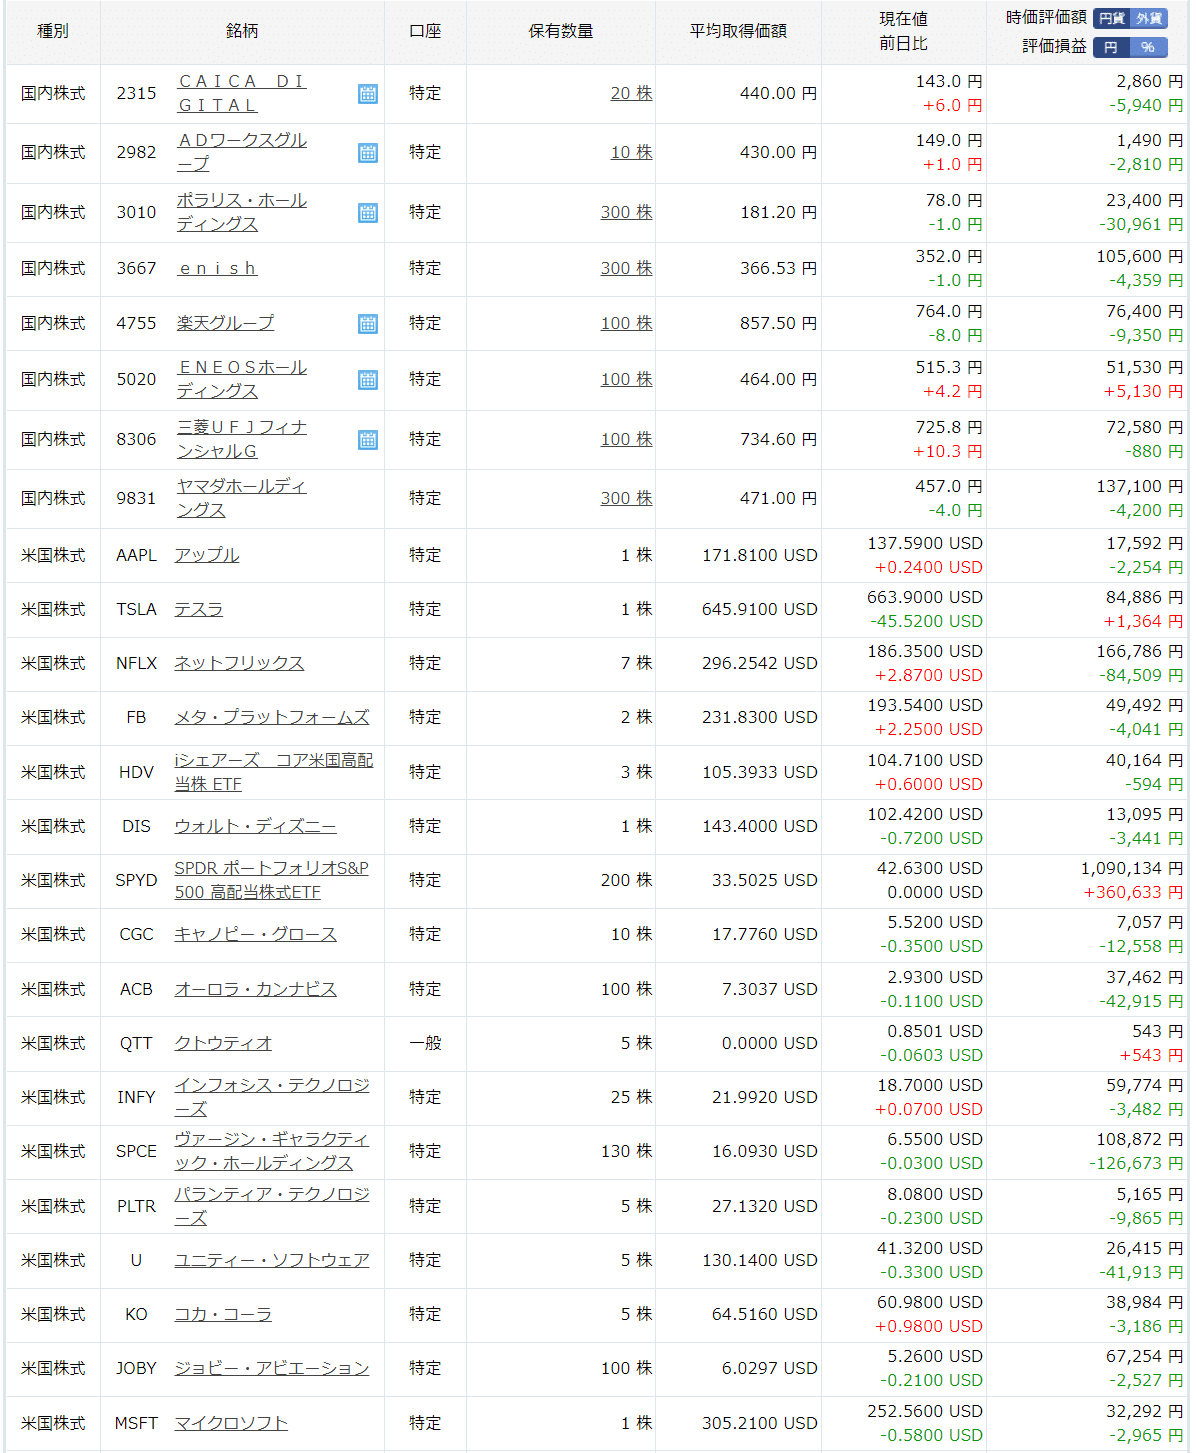Click ticker code NFLX
Viewport: 1196px width, 1453px height.
[x=136, y=663]
